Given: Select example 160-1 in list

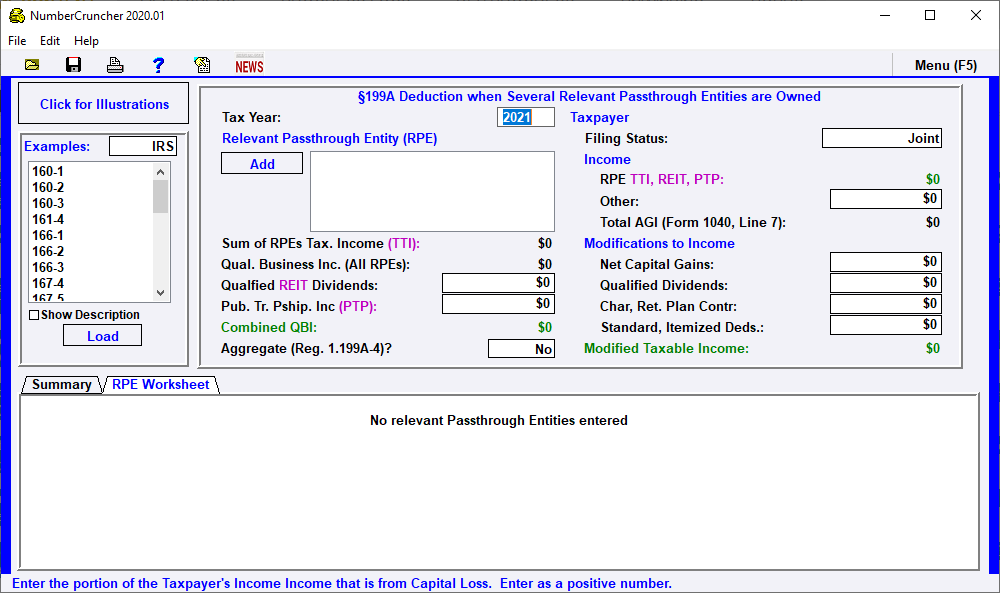Looking at the screenshot, I should click(48, 172).
